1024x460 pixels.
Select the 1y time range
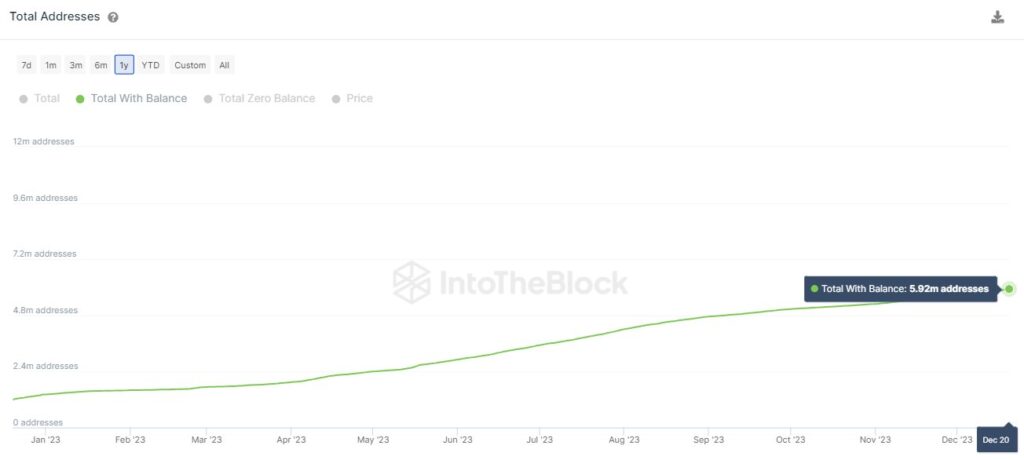pyautogui.click(x=124, y=65)
